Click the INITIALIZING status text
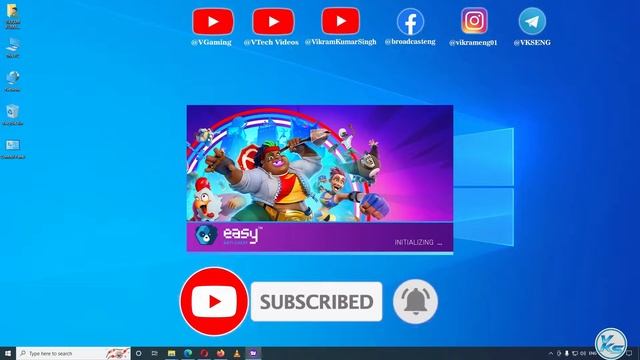This screenshot has width=640, height=360. click(418, 242)
